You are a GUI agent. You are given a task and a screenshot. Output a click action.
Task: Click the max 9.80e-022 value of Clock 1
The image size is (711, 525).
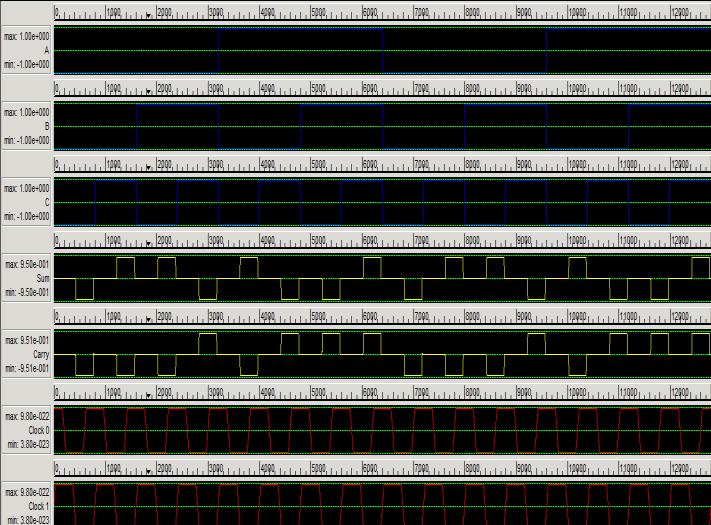pos(27,492)
